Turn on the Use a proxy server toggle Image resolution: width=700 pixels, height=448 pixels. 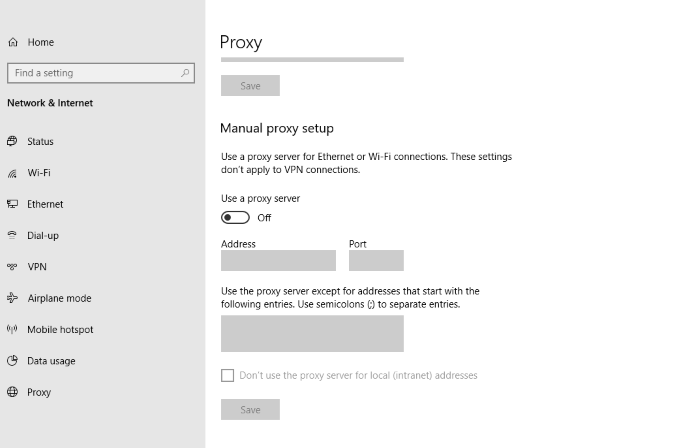(x=235, y=217)
